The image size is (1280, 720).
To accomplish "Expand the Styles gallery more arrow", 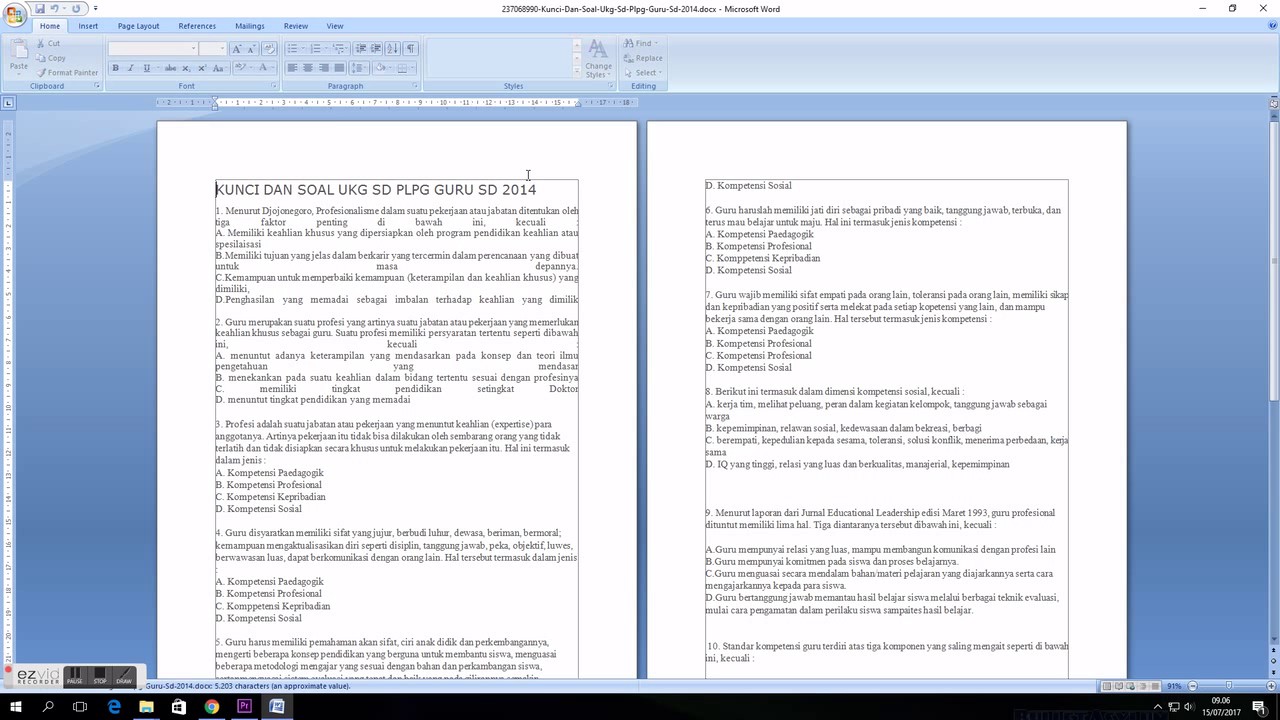I will 576,73.
